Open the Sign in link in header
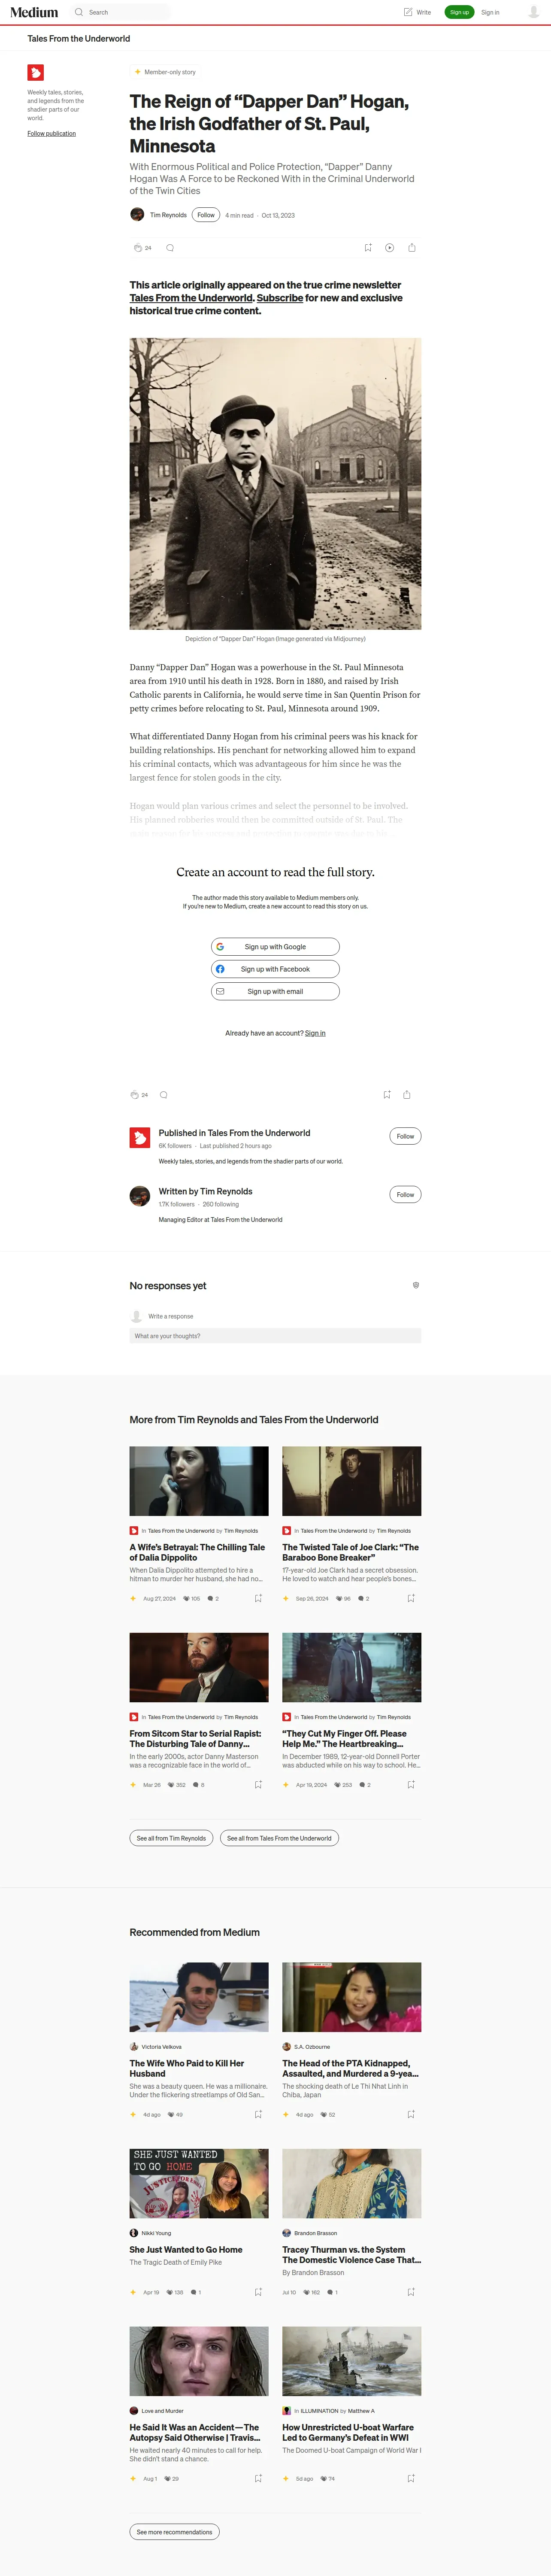Image resolution: width=551 pixels, height=2576 pixels. (x=490, y=12)
